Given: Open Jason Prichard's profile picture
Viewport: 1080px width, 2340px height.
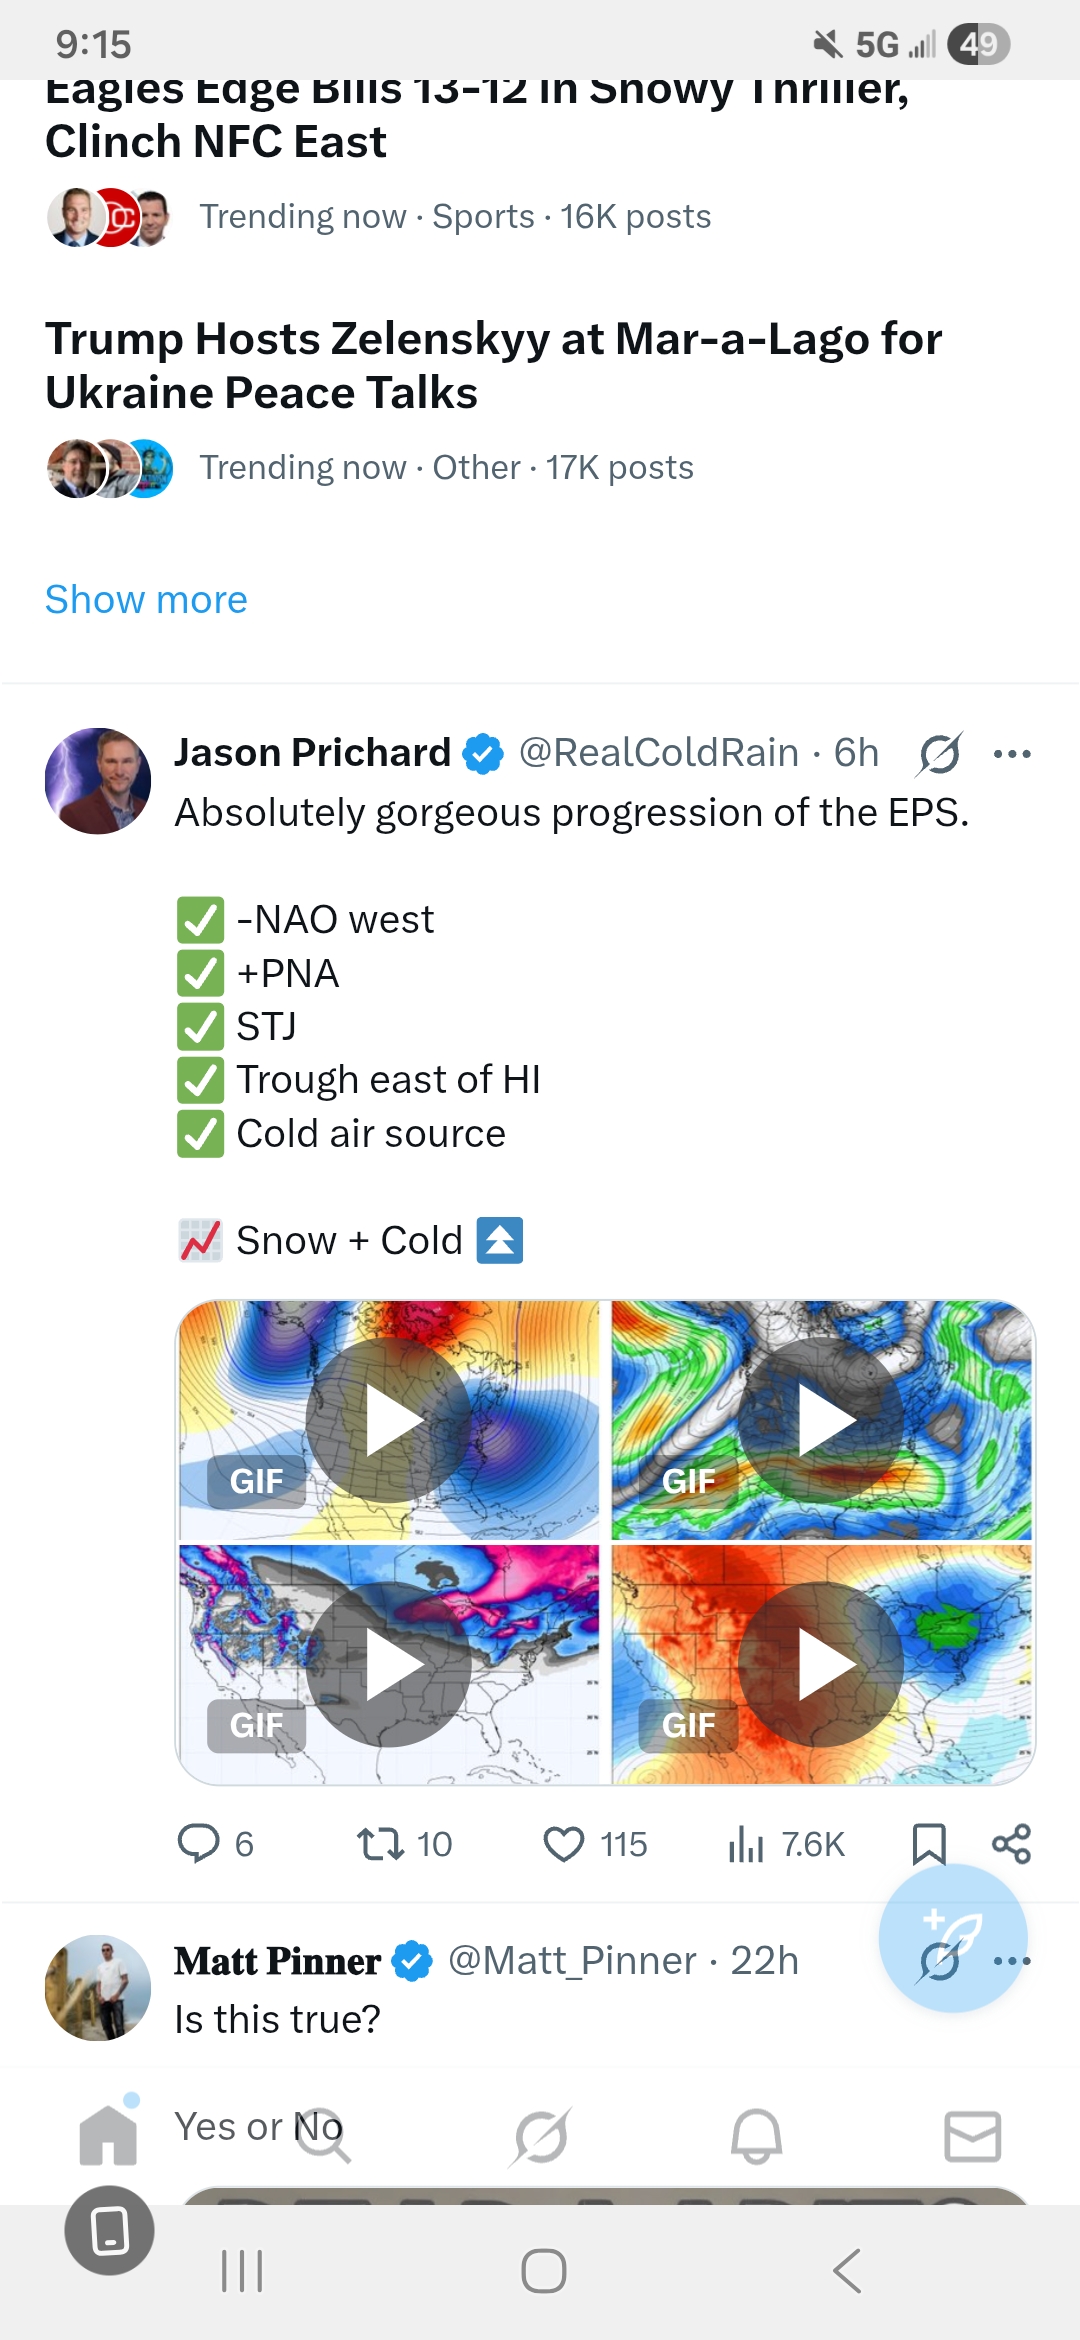Looking at the screenshot, I should (x=98, y=781).
